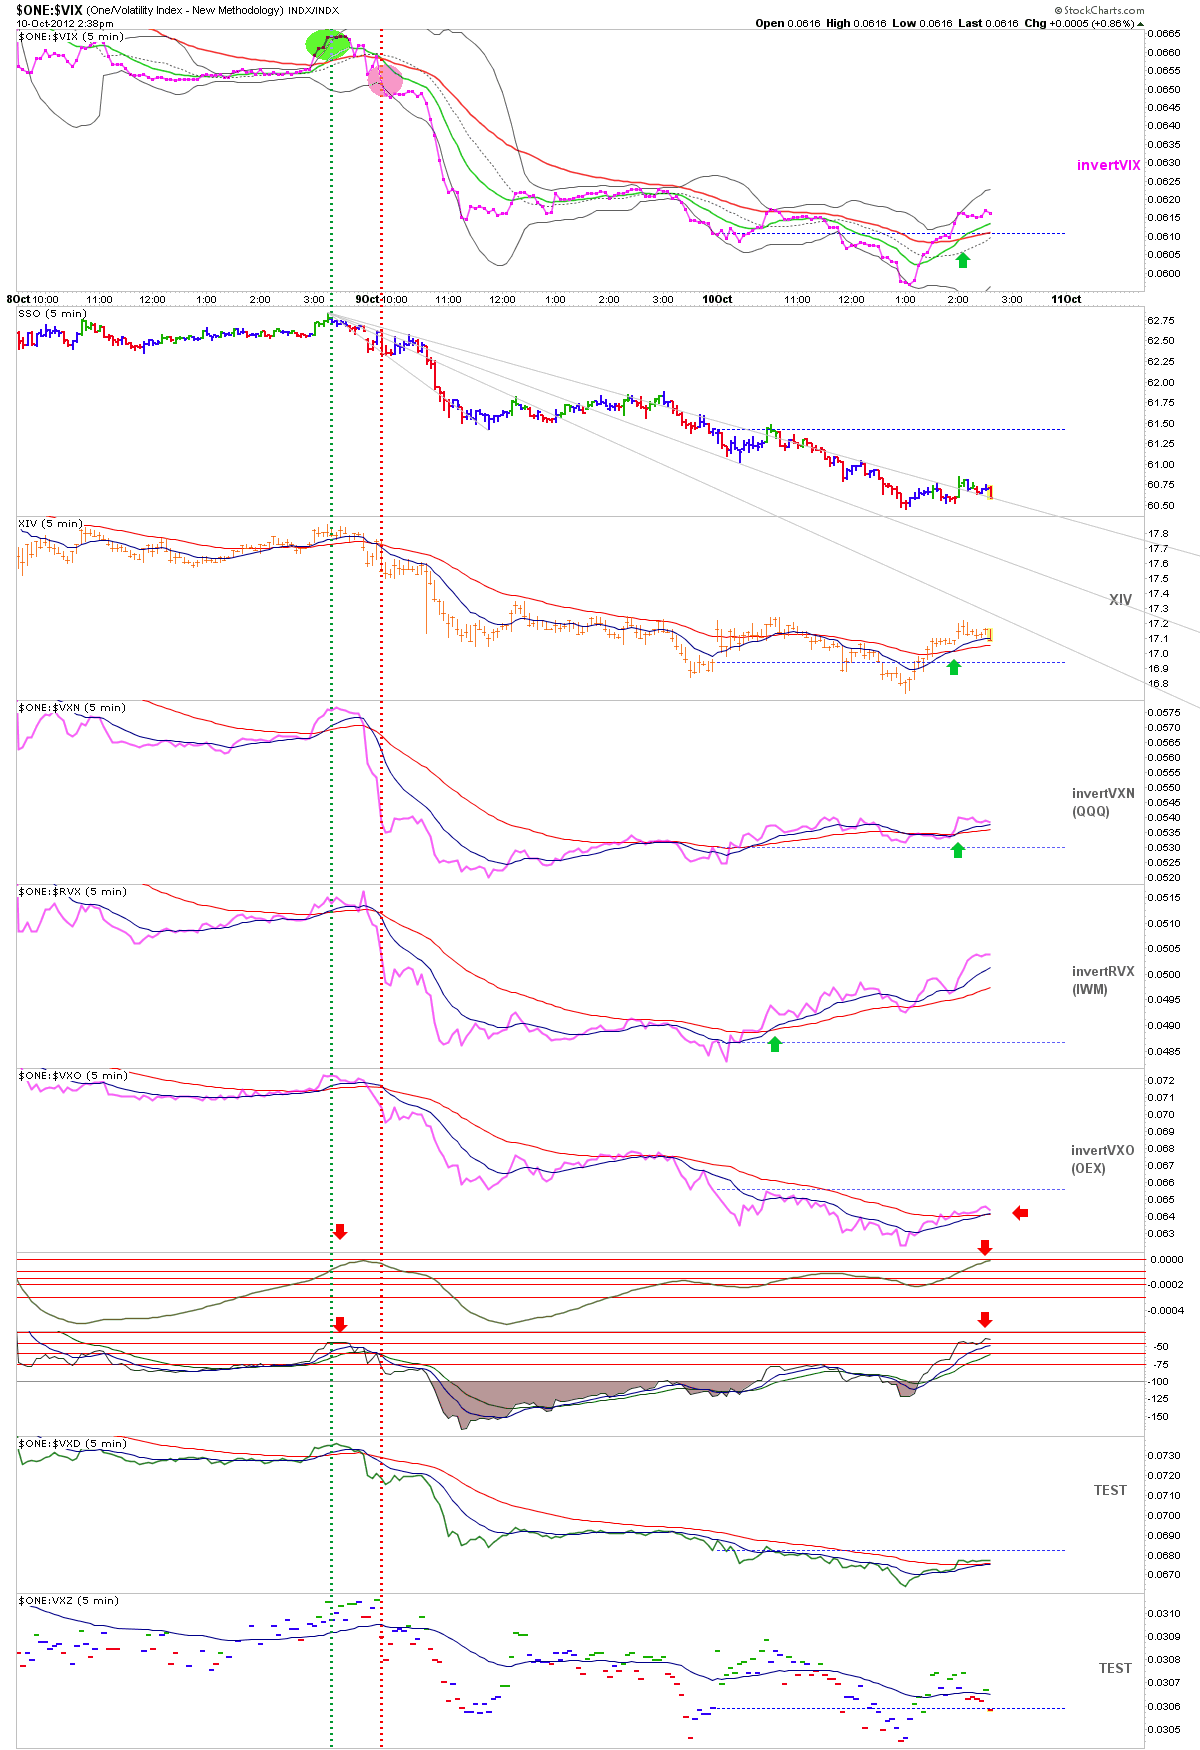Click the 'invertVXN (QQQ)' annotation
The width and height of the screenshot is (1200, 1750).
pos(1103,802)
